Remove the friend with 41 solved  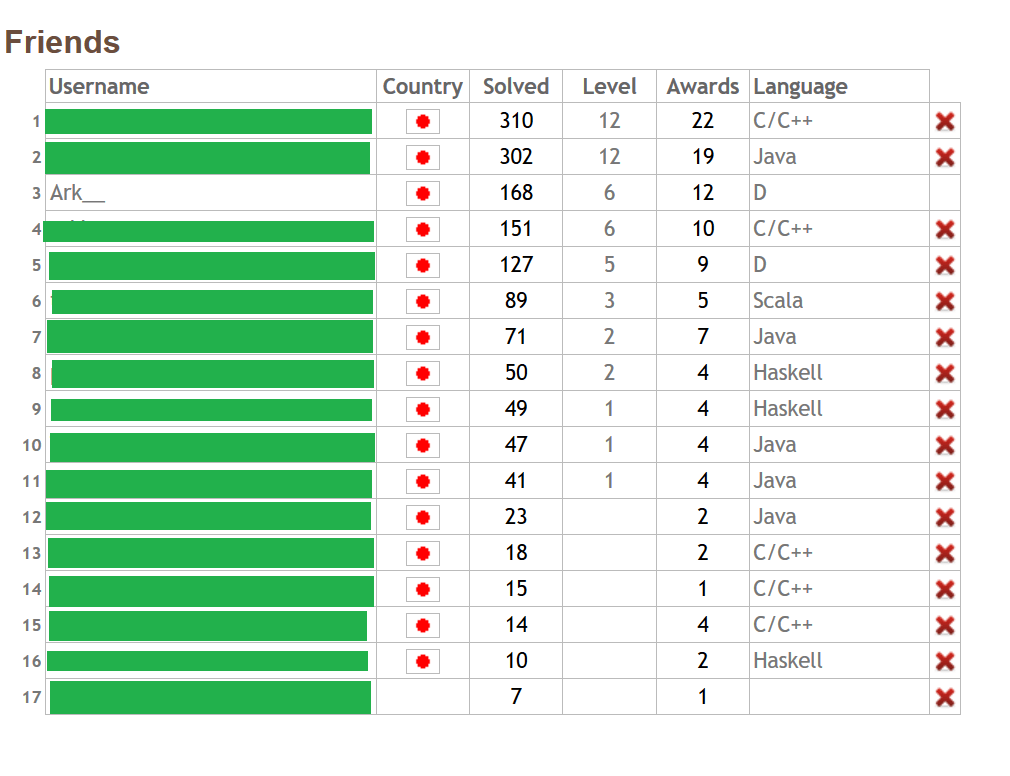tap(944, 482)
